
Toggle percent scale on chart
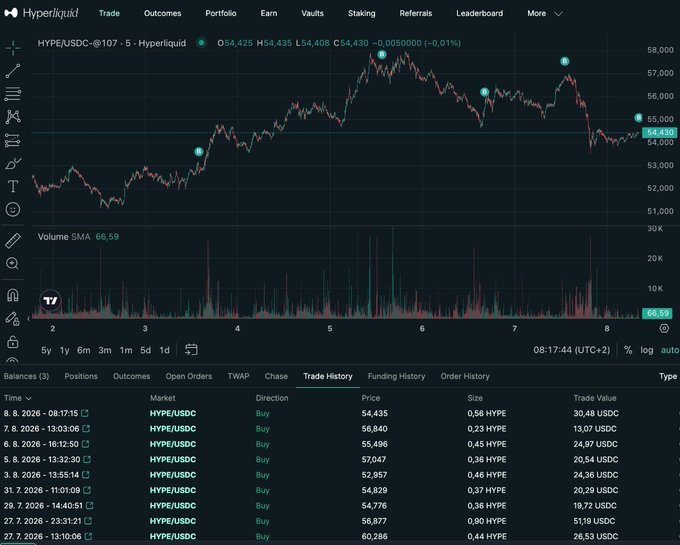coord(628,350)
